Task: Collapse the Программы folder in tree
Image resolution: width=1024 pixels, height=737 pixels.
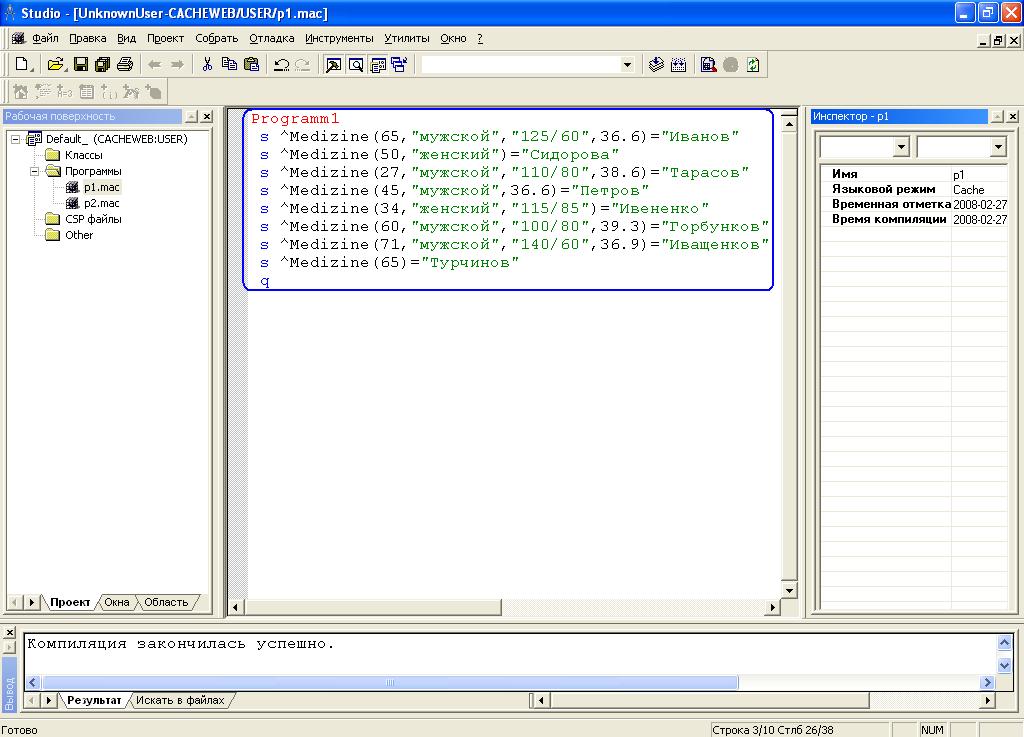Action: click(x=35, y=171)
